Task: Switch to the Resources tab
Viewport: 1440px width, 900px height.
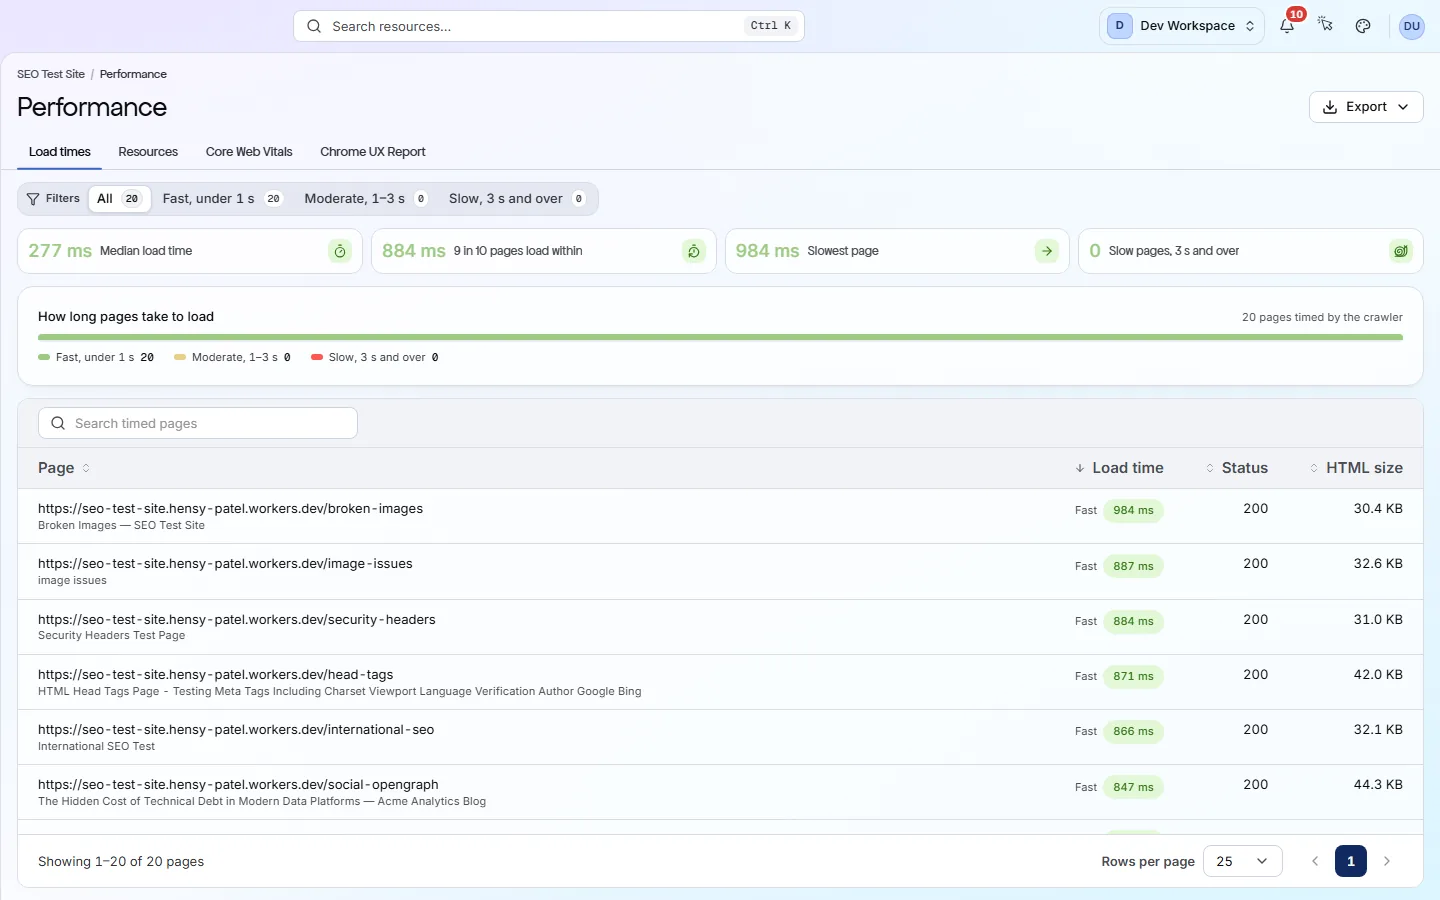Action: pos(148,152)
